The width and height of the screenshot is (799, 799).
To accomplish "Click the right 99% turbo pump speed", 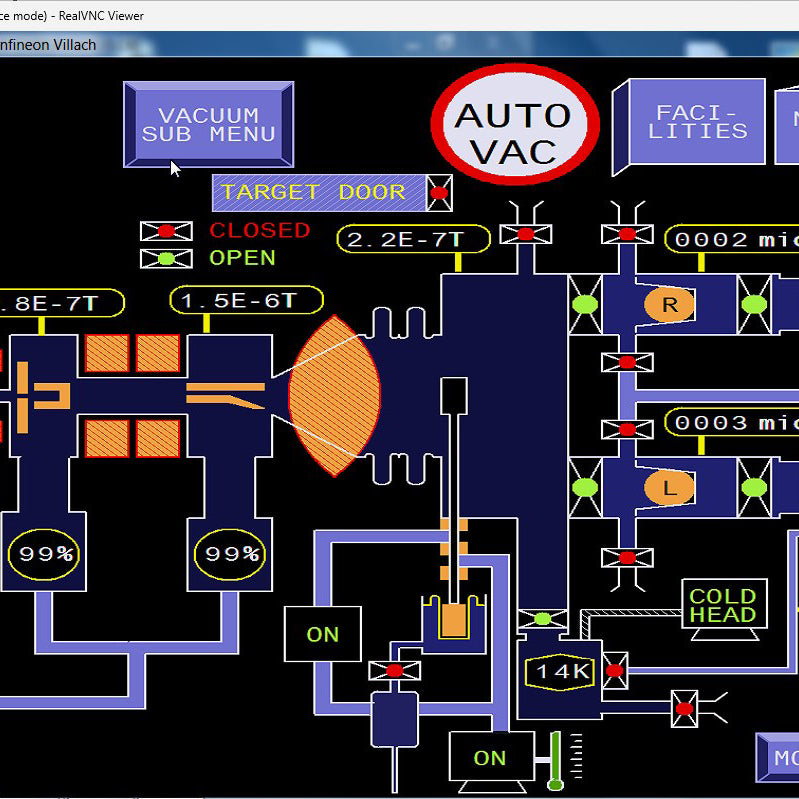I will click(230, 554).
